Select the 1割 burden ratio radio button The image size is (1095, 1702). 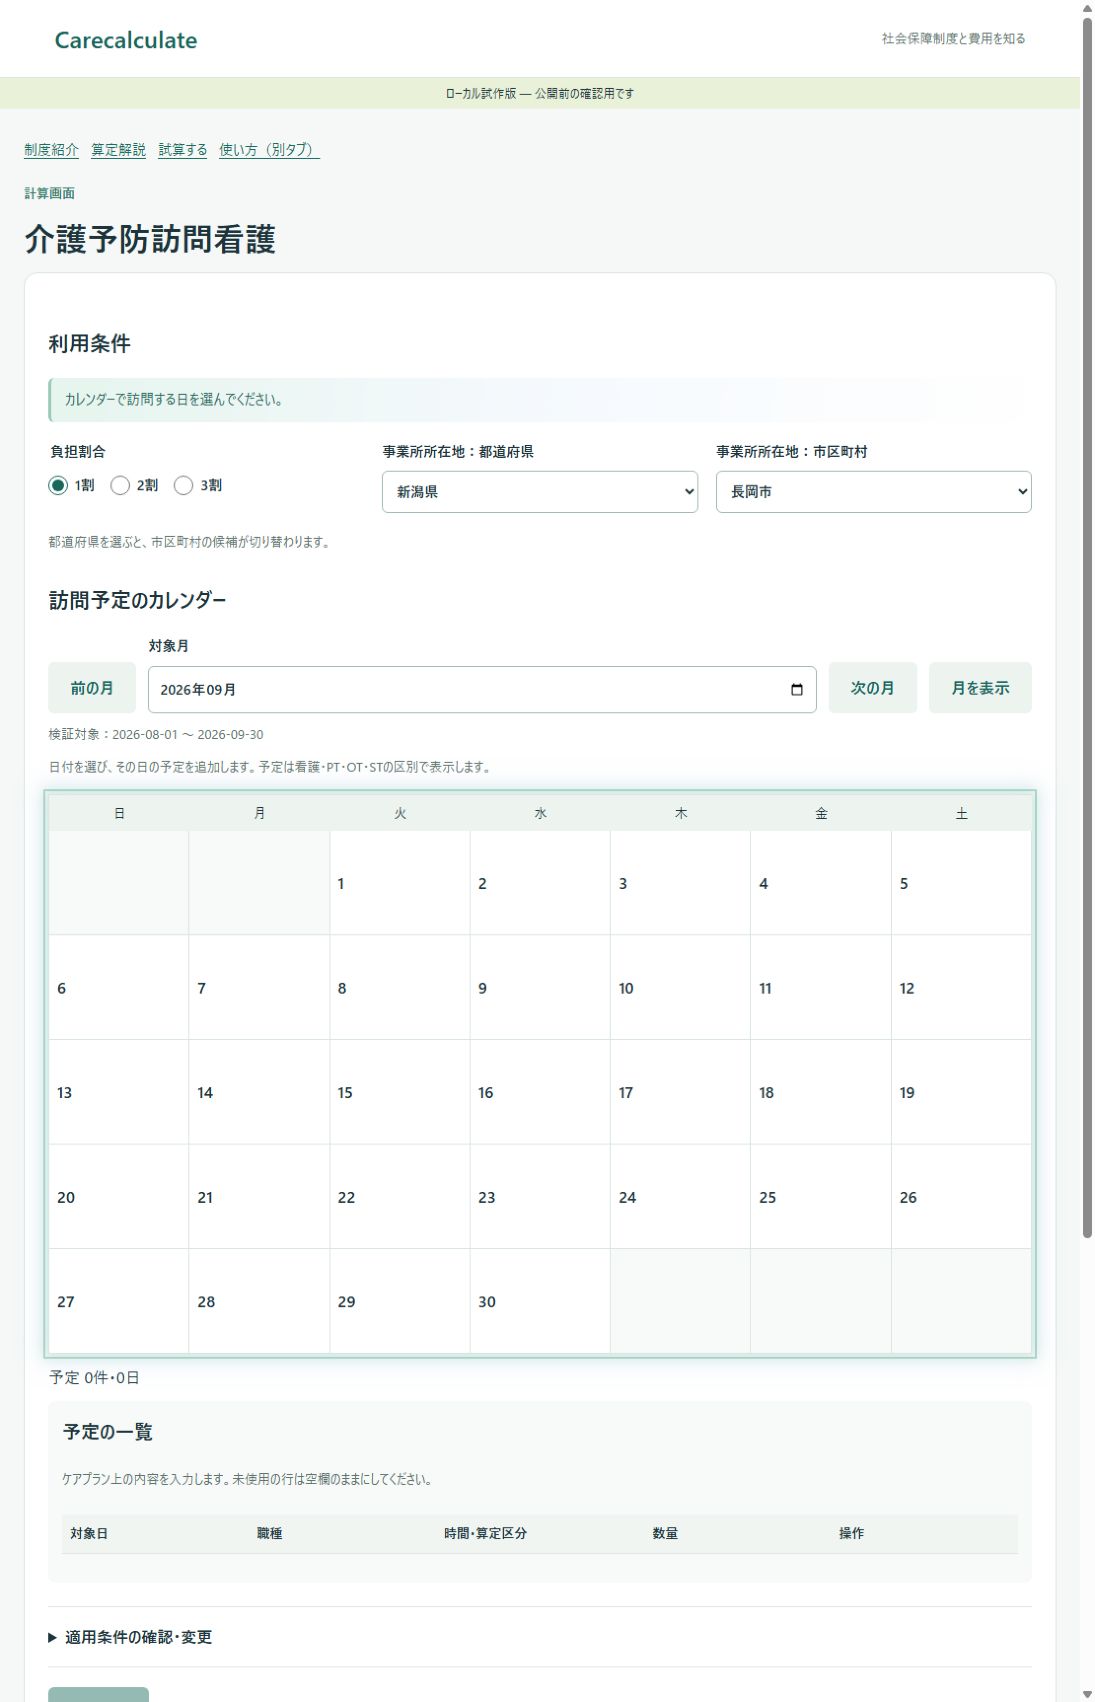pyautogui.click(x=58, y=485)
